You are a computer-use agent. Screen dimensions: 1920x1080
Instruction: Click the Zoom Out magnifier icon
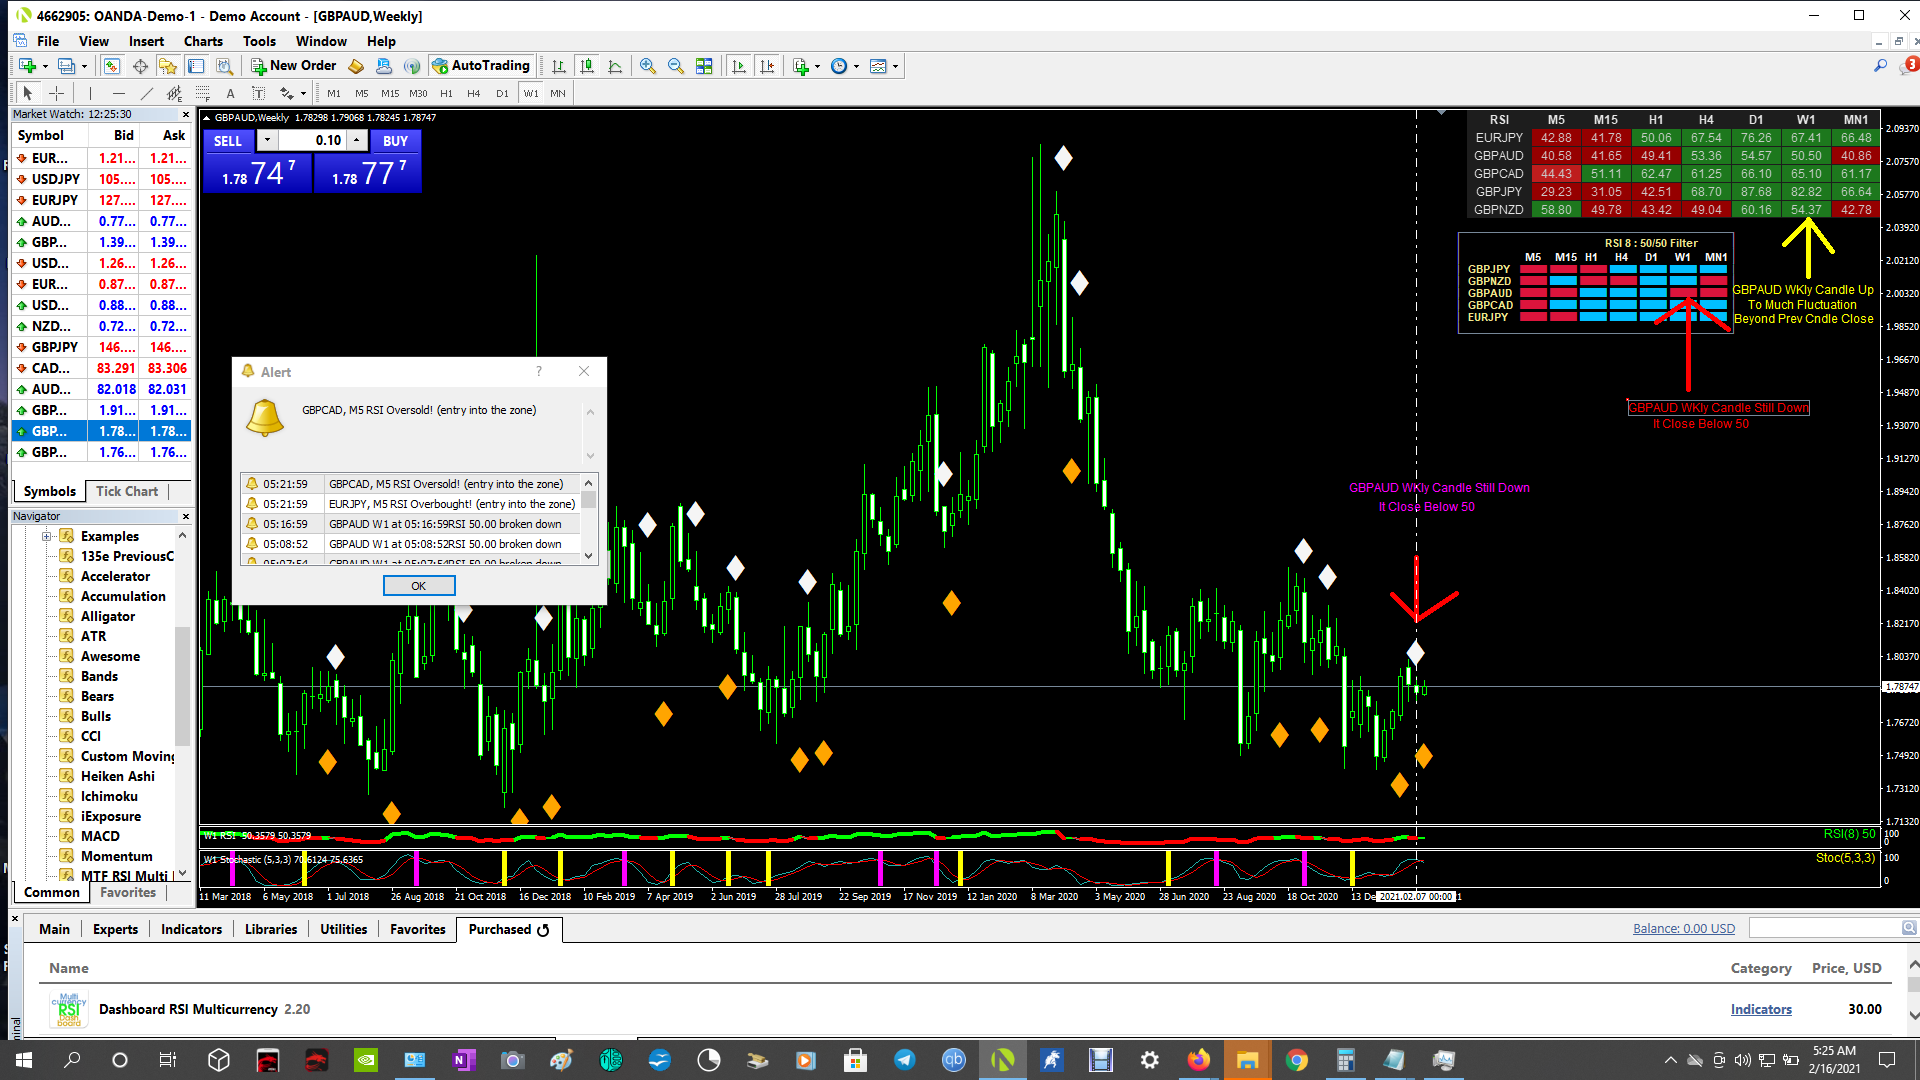click(x=676, y=66)
